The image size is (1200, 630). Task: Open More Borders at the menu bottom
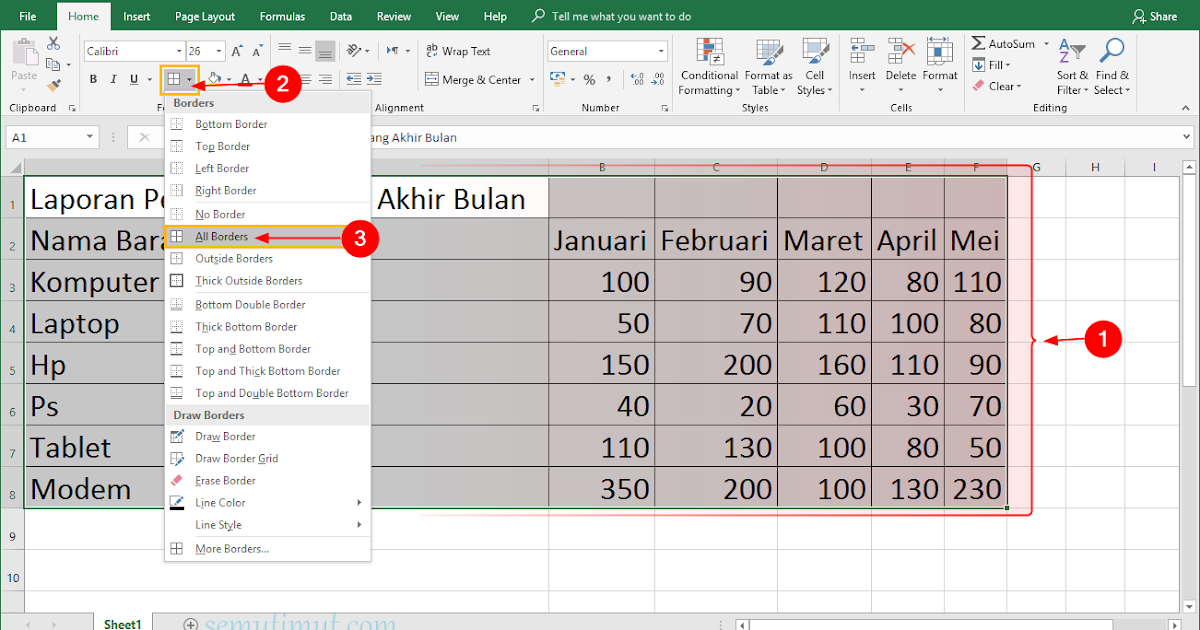tap(230, 548)
